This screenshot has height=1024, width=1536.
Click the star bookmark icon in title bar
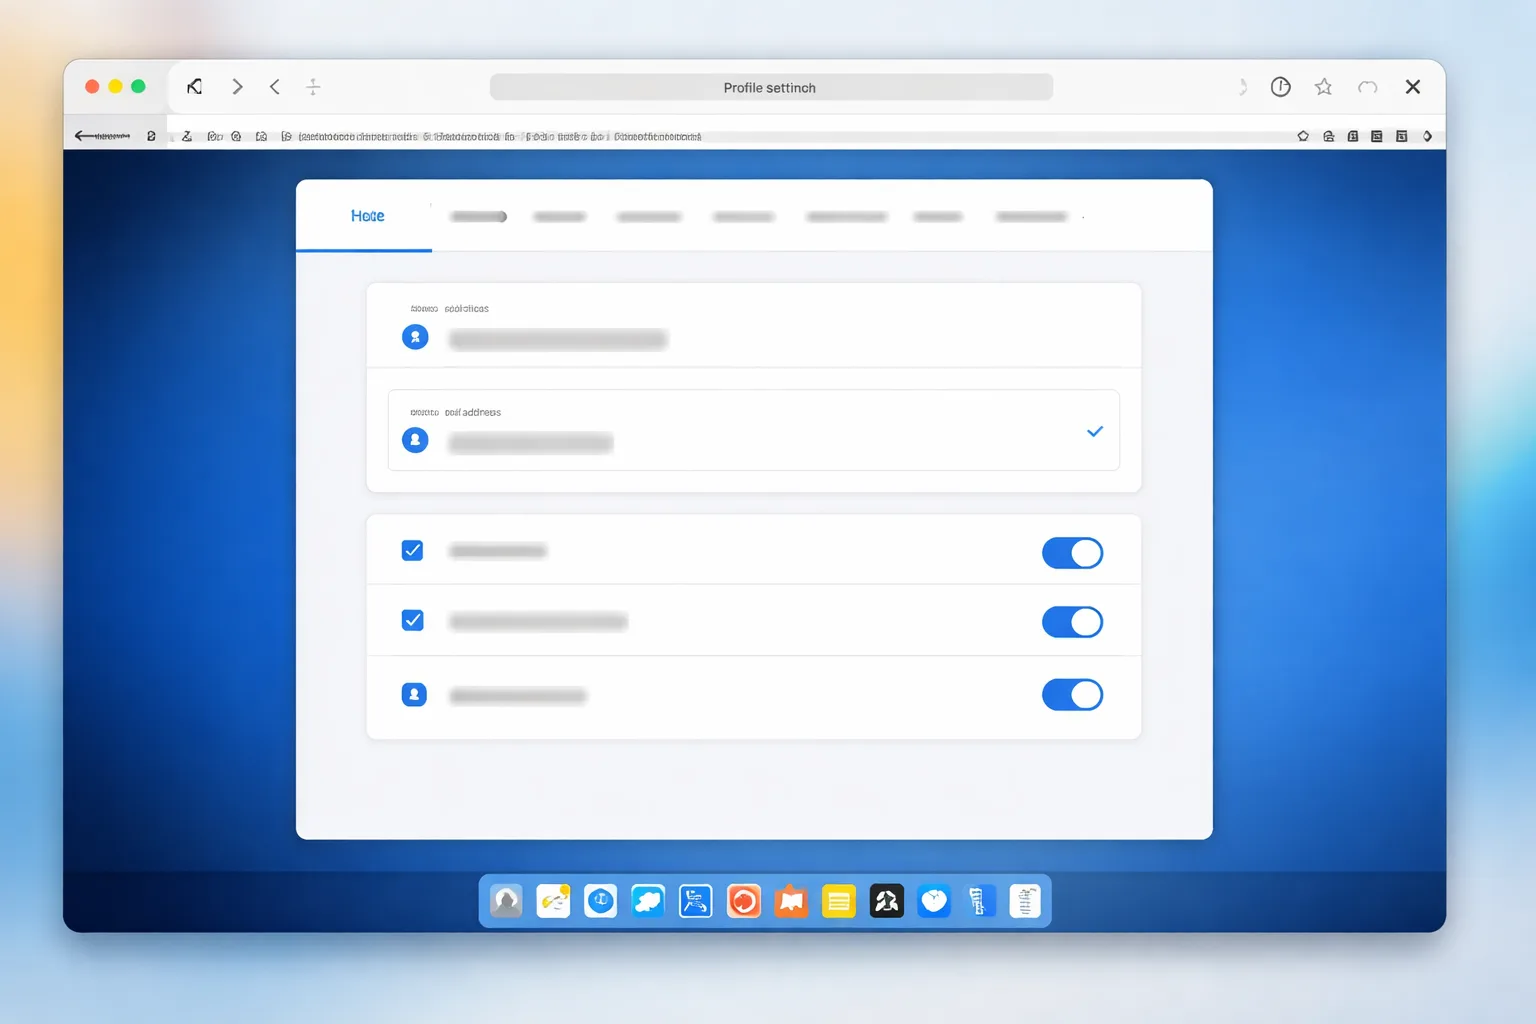click(x=1323, y=87)
